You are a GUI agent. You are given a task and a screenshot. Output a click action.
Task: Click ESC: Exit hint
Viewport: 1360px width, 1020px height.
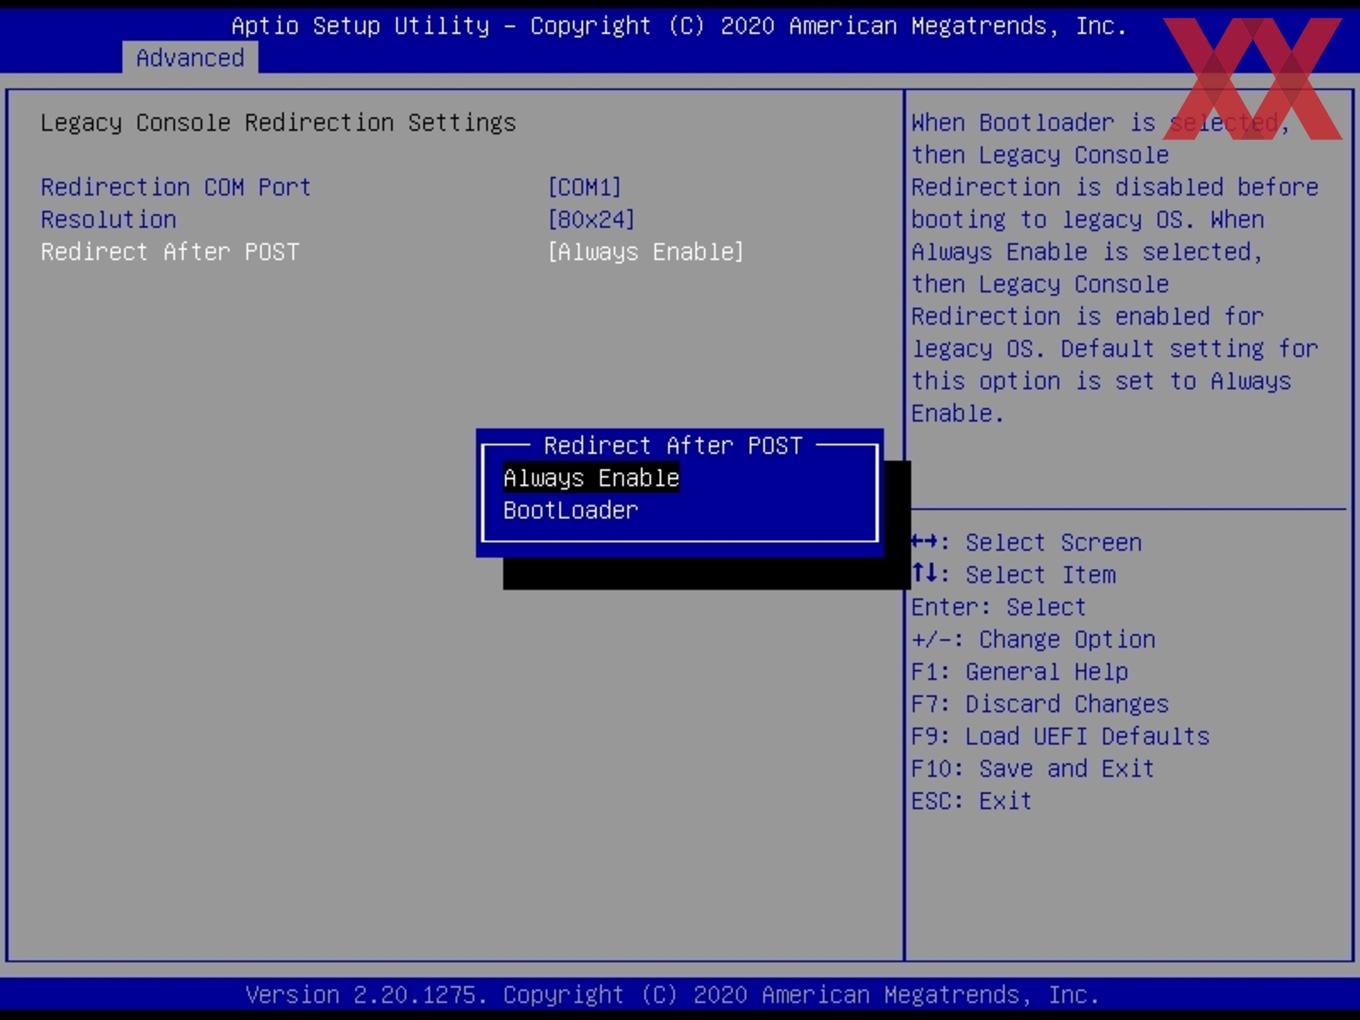click(x=971, y=800)
